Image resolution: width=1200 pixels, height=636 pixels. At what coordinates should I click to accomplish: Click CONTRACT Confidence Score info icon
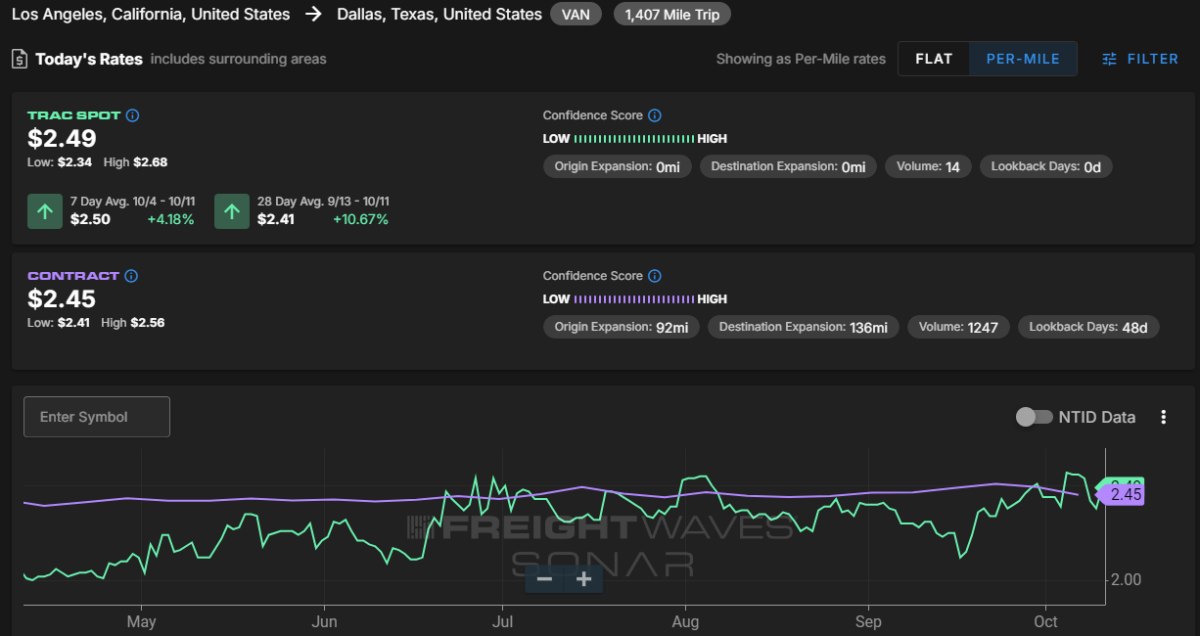pos(654,276)
